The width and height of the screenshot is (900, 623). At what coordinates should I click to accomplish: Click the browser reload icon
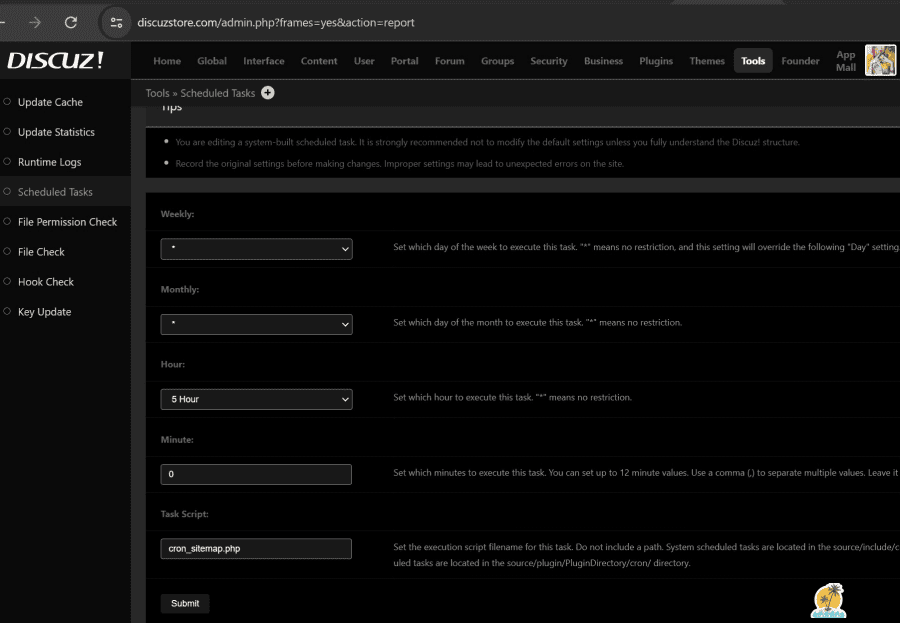71,22
